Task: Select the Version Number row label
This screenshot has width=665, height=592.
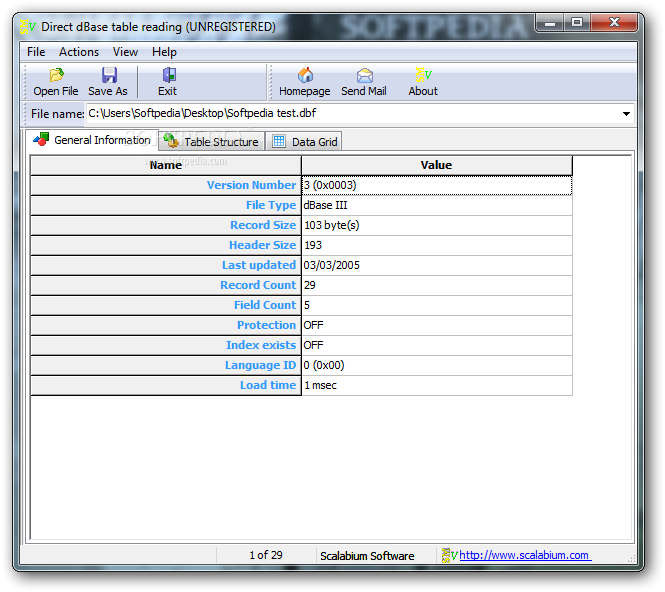Action: click(166, 185)
